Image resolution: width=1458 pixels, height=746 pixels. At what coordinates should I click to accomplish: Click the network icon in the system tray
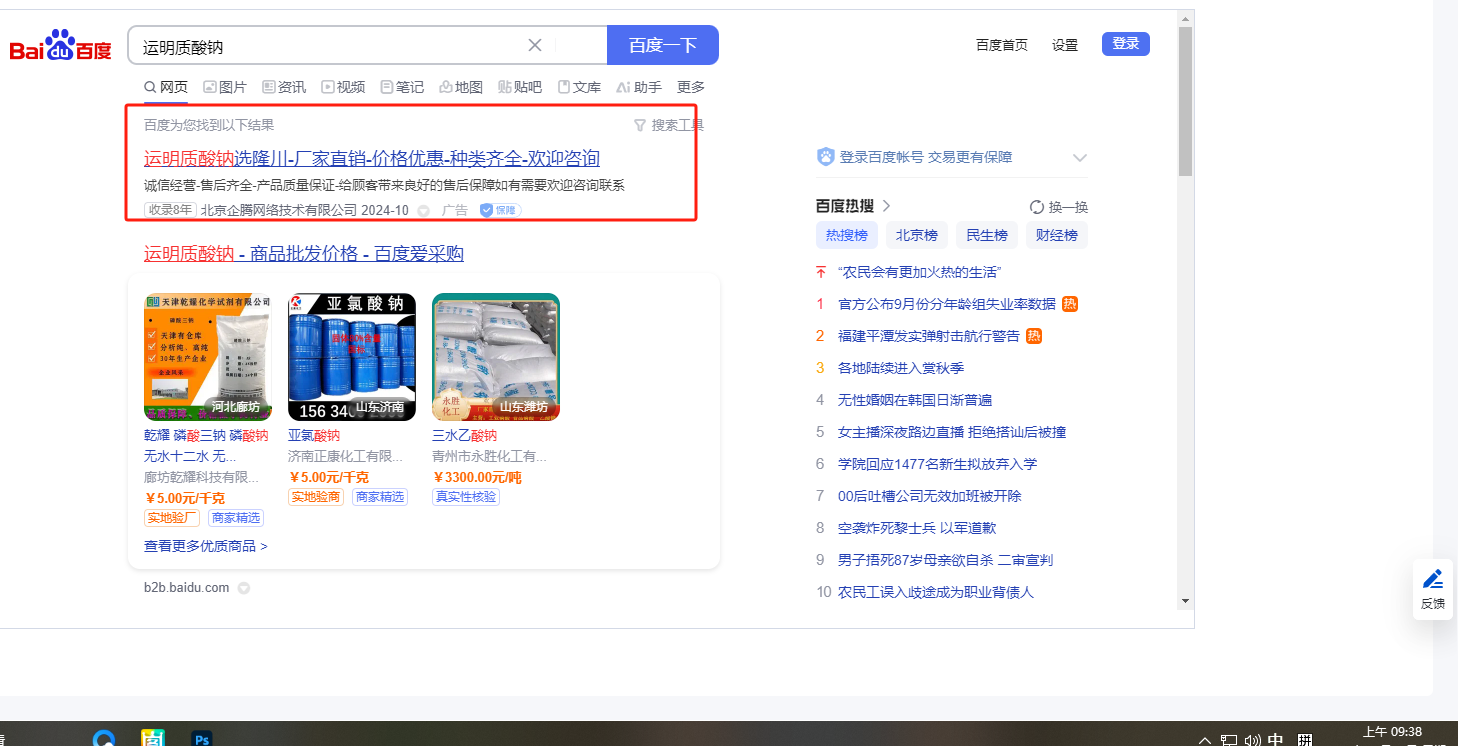[x=1229, y=741]
